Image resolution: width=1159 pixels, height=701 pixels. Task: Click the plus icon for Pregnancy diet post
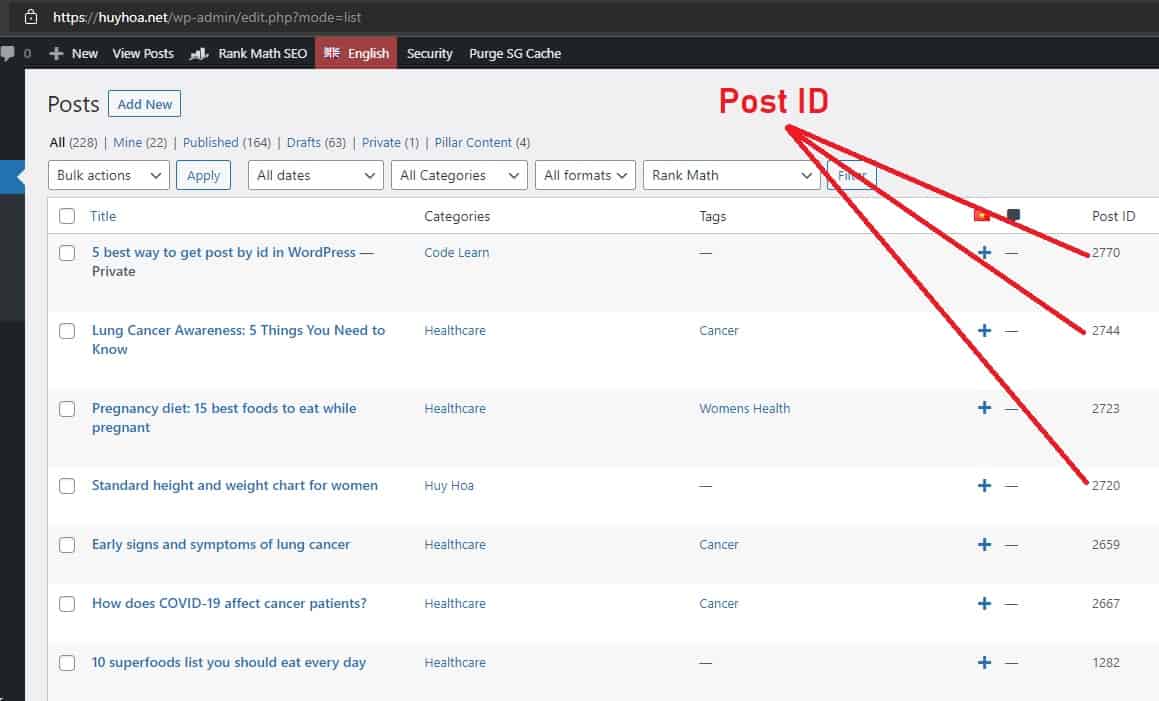pos(984,408)
